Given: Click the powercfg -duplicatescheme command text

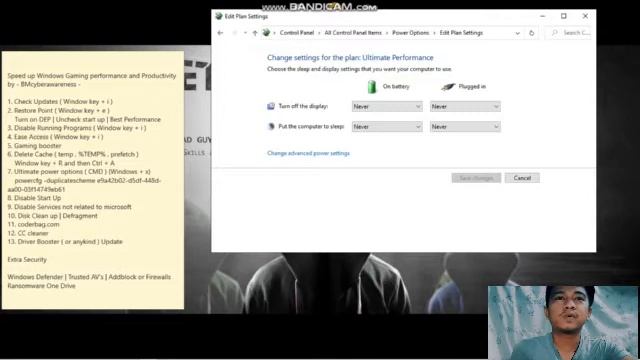Looking at the screenshot, I should (x=84, y=185).
